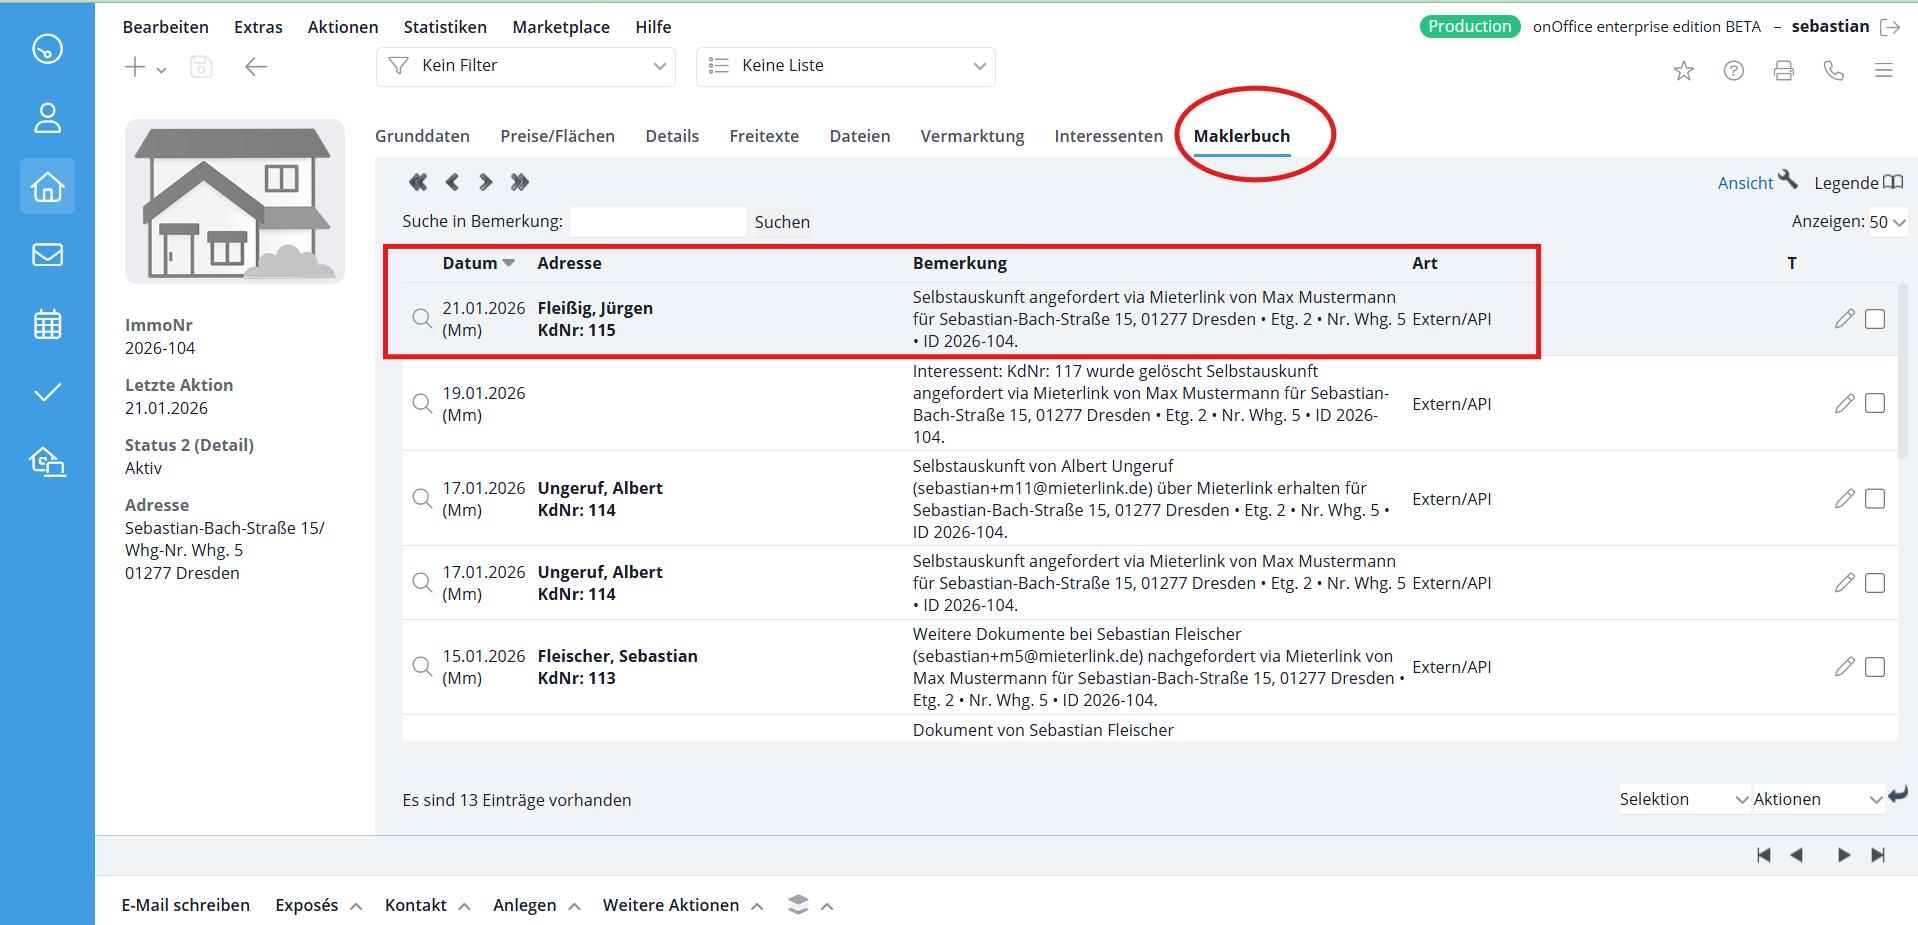Click the phone icon in header

[1833, 71]
